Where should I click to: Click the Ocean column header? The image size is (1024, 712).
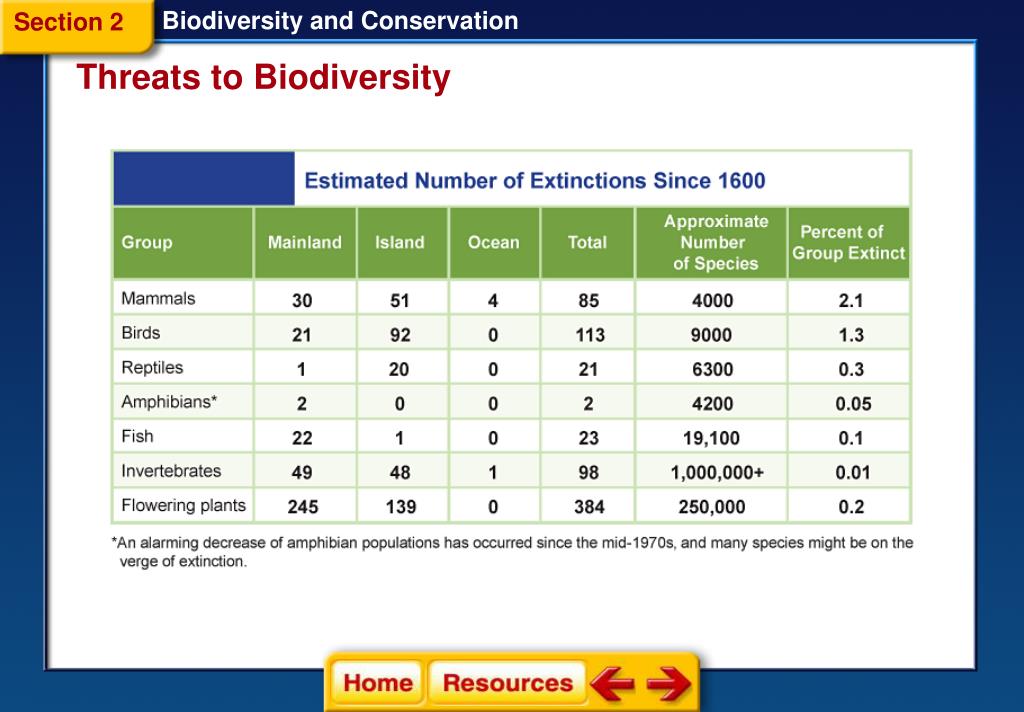coord(494,242)
